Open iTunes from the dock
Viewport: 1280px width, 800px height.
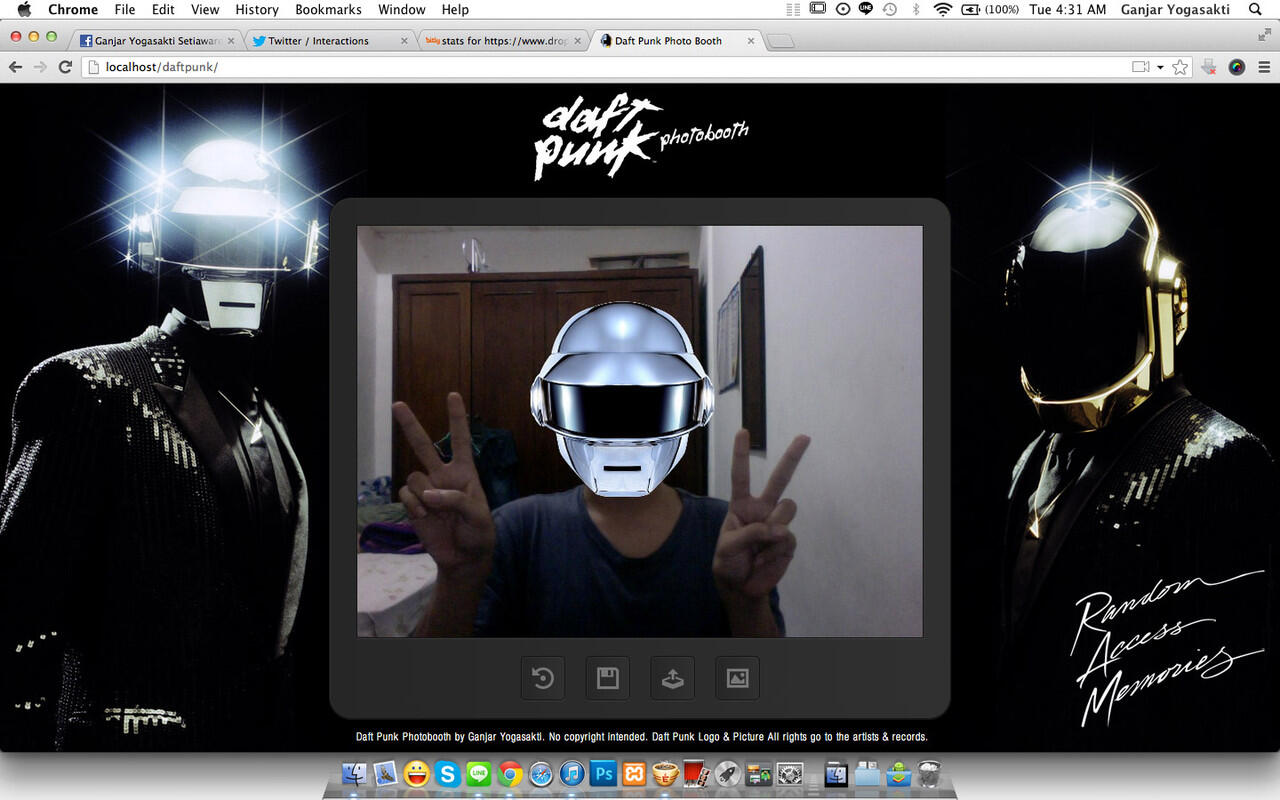click(x=572, y=773)
